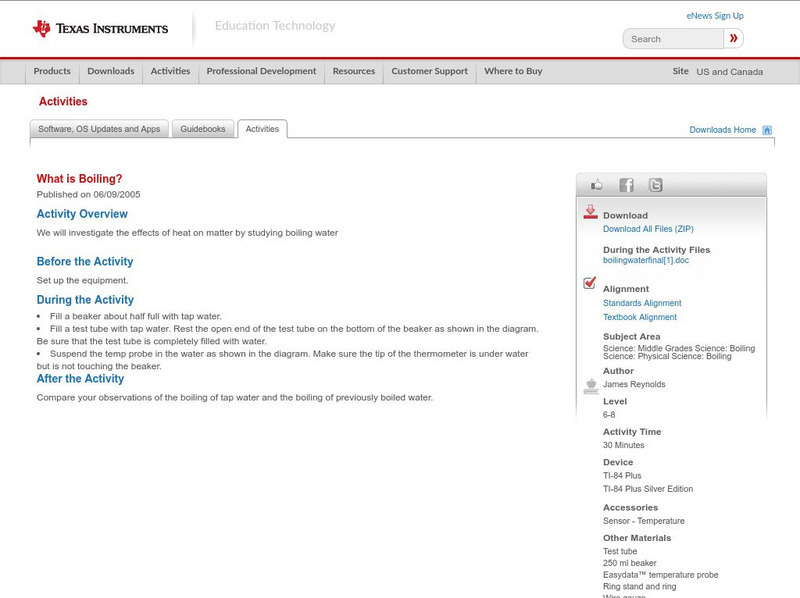This screenshot has height=598, width=800.
Task: Share the activity via the Facebook icon
Action: [625, 184]
